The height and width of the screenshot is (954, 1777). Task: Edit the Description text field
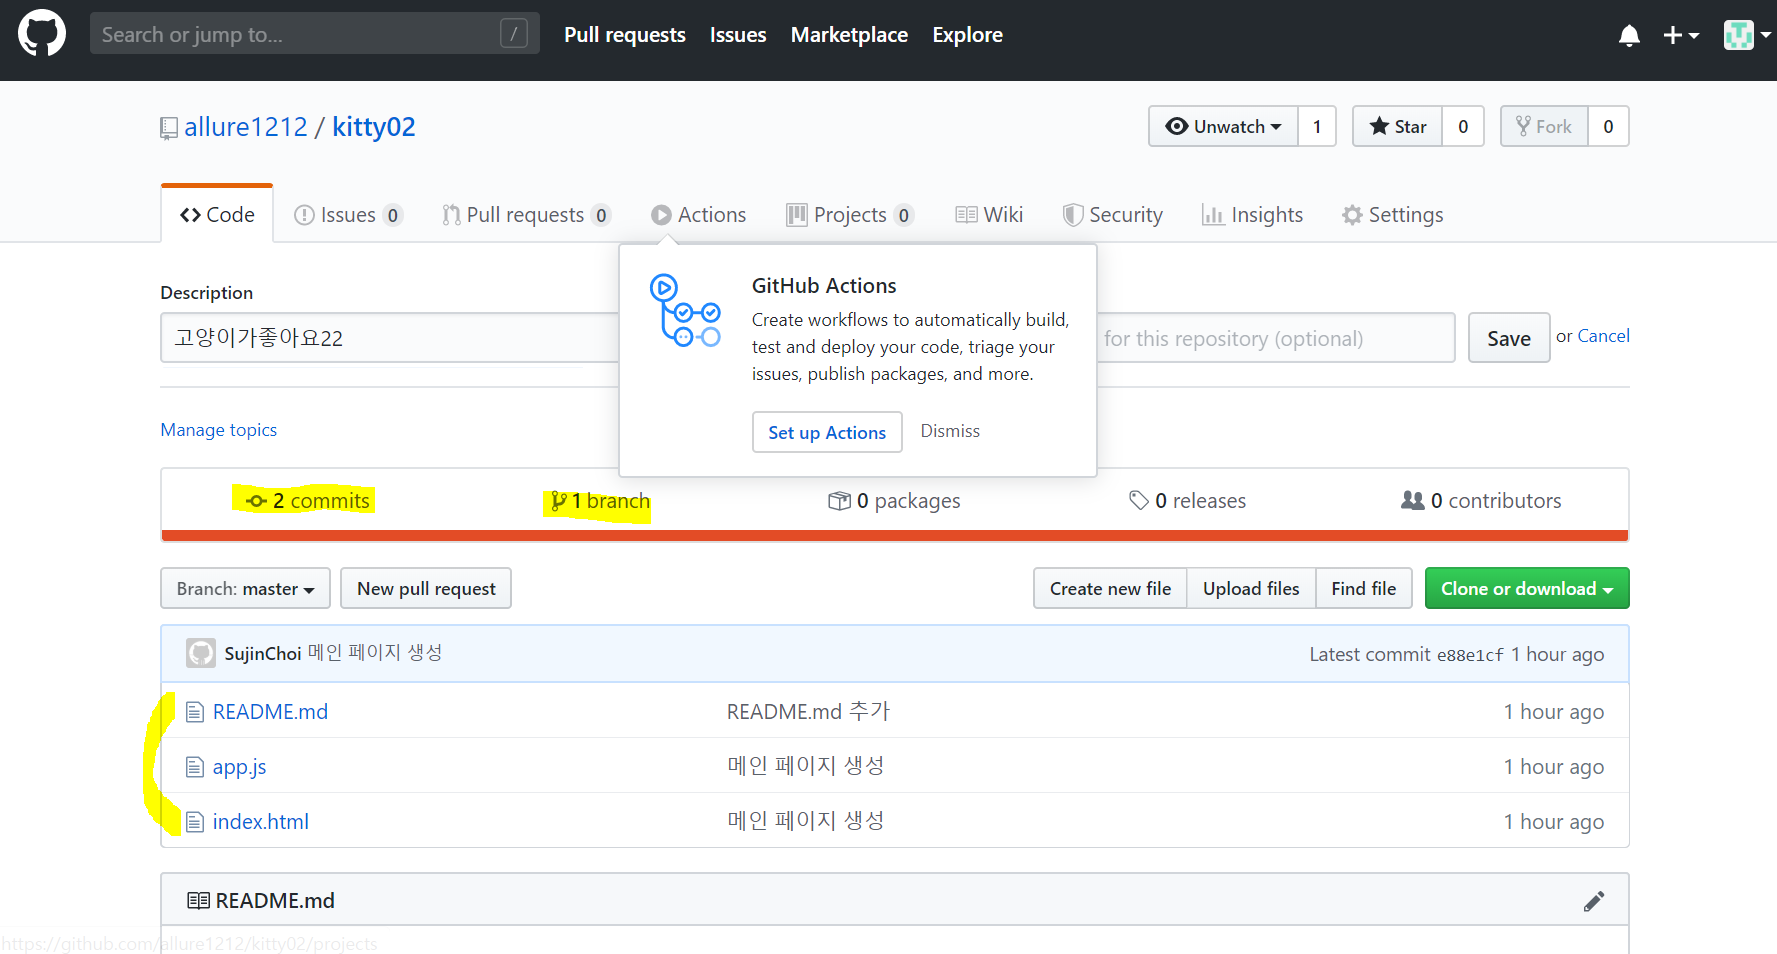point(390,338)
